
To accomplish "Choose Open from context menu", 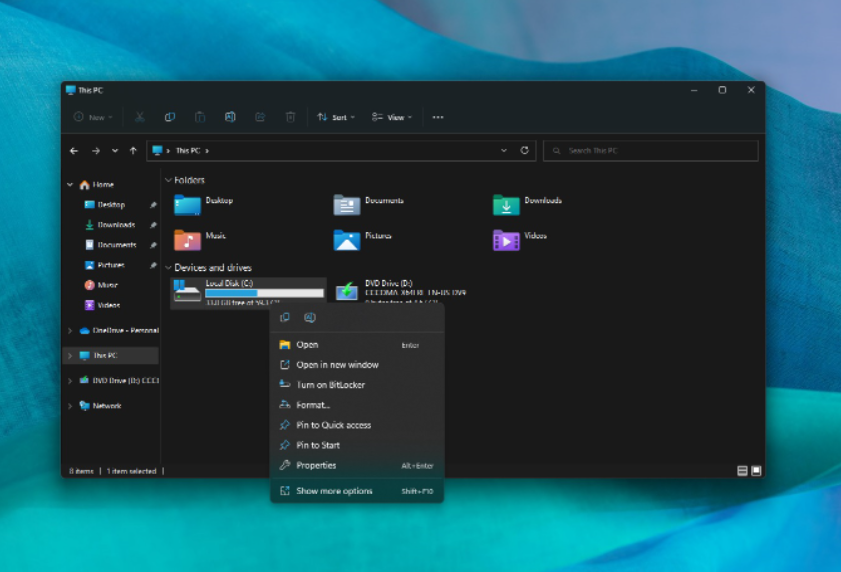I will pyautogui.click(x=357, y=345).
